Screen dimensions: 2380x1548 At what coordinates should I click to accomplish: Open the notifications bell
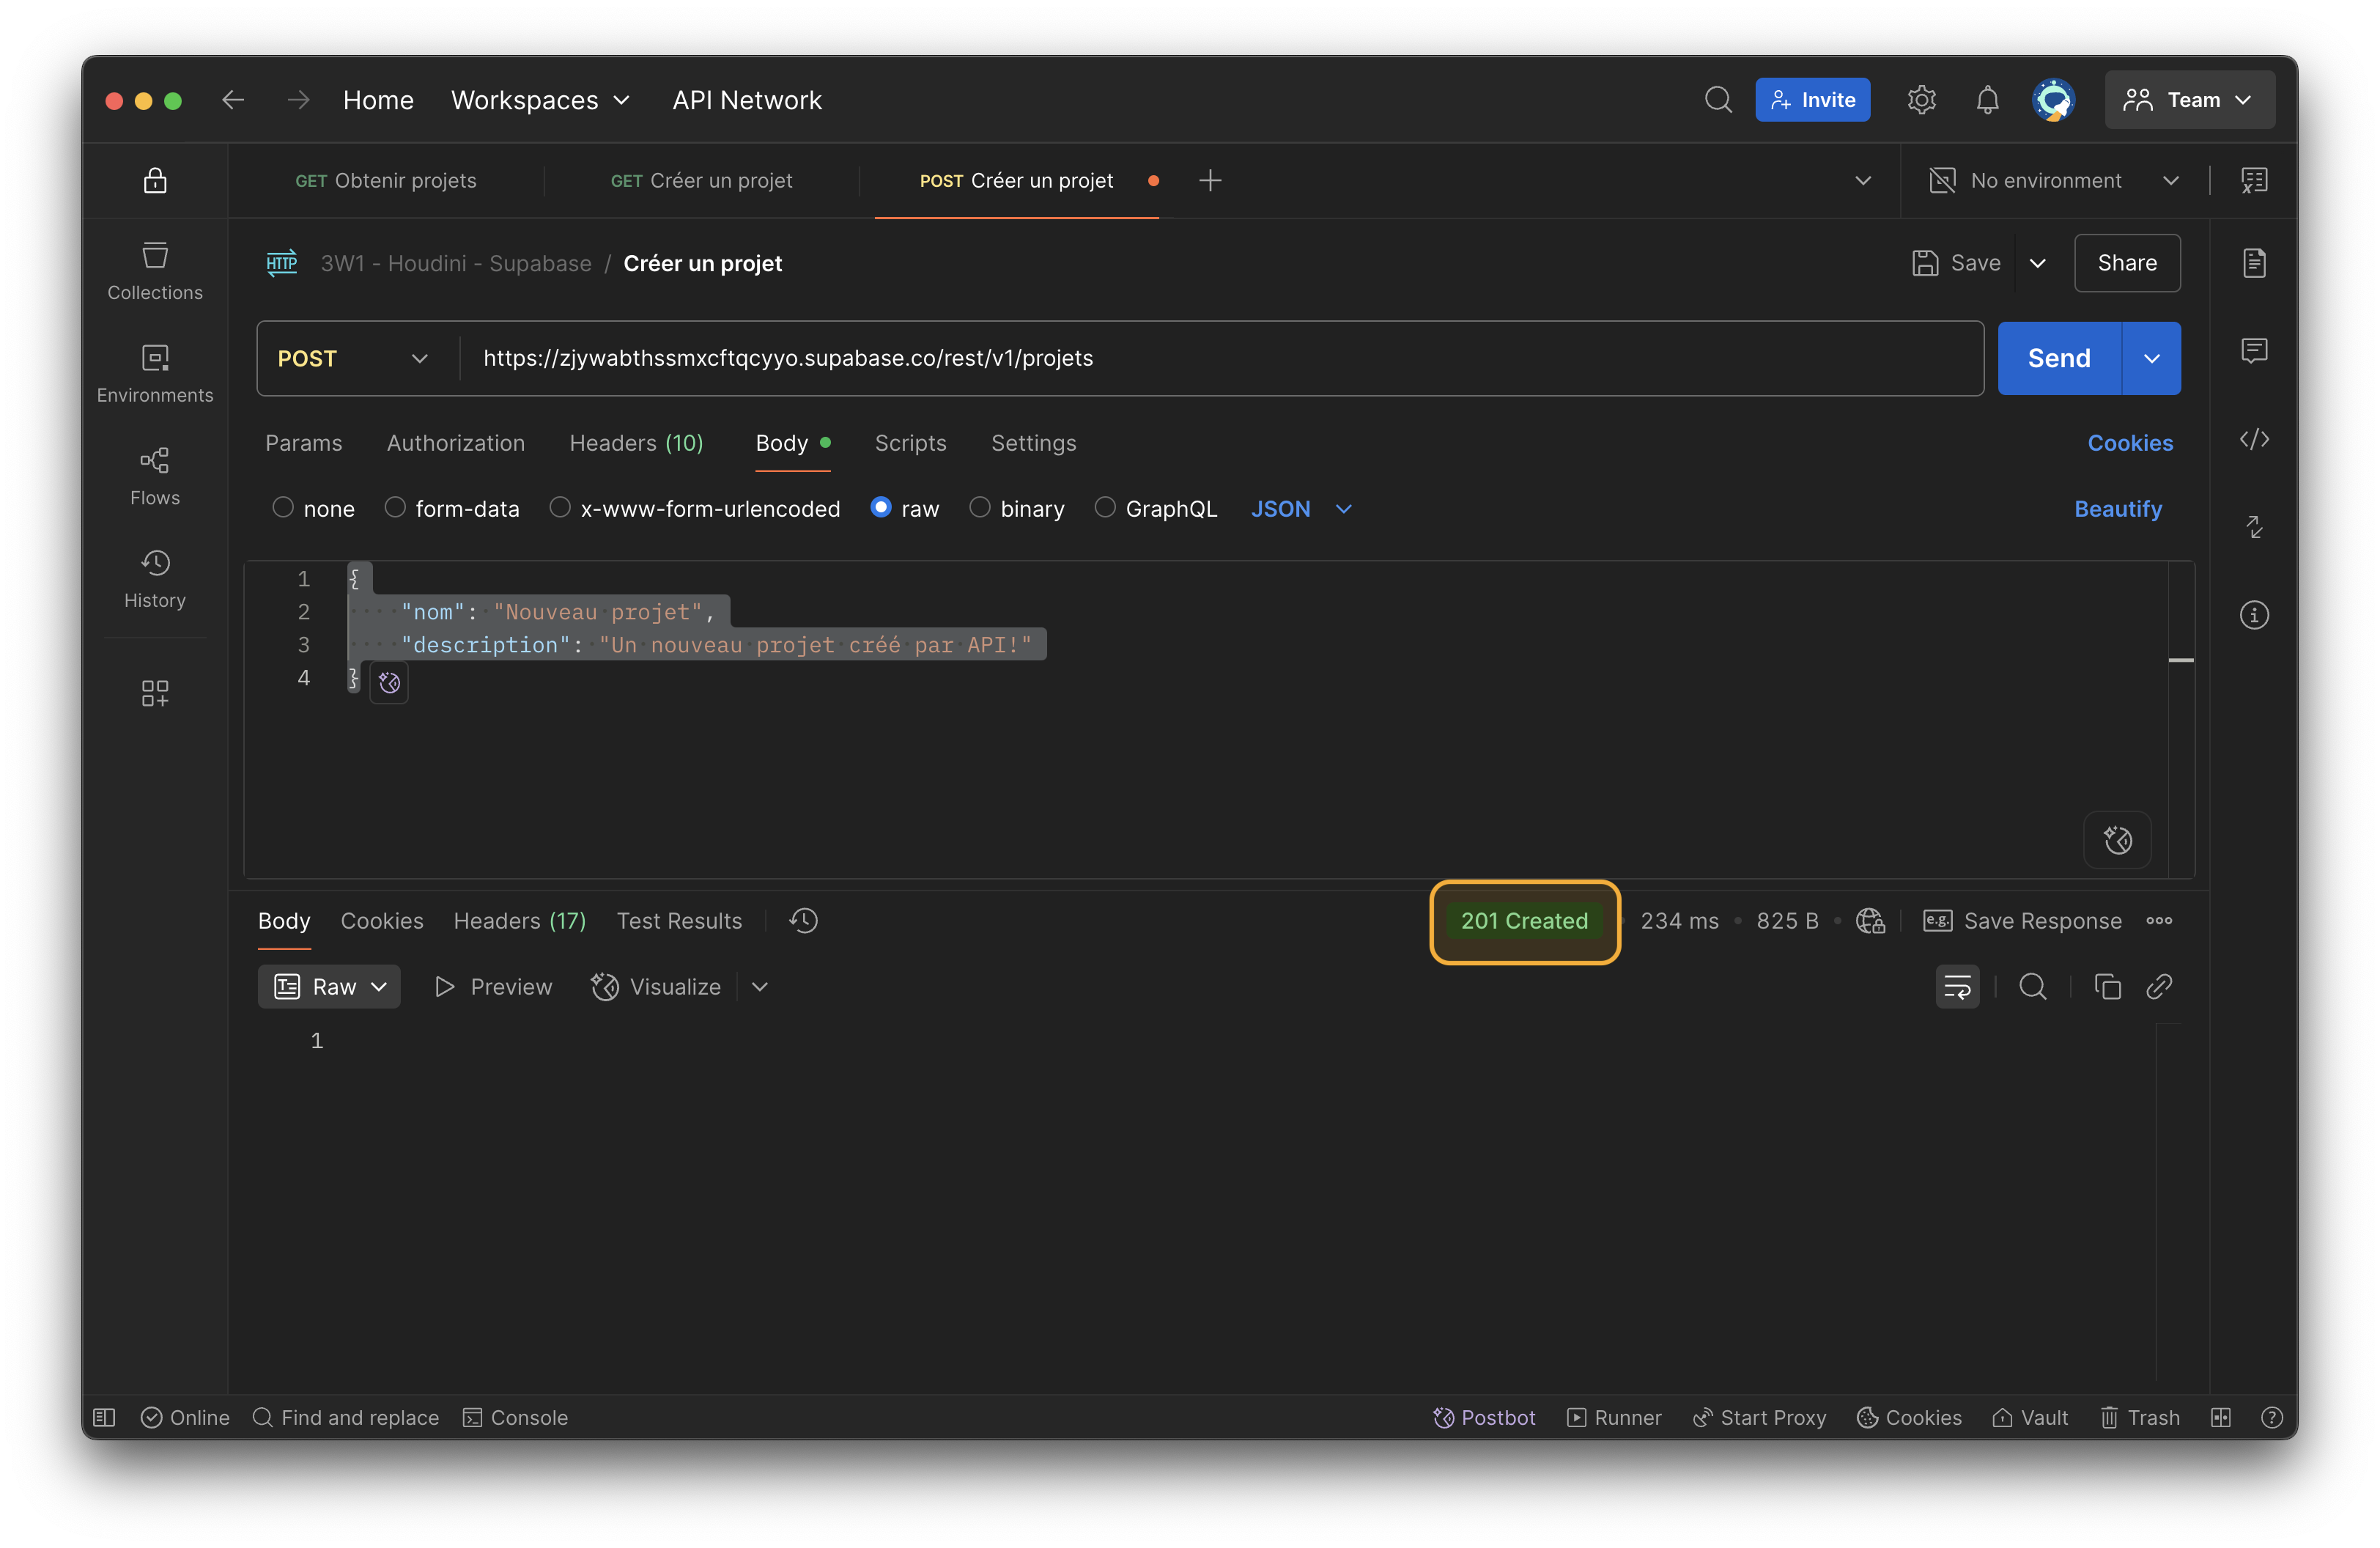click(1987, 100)
